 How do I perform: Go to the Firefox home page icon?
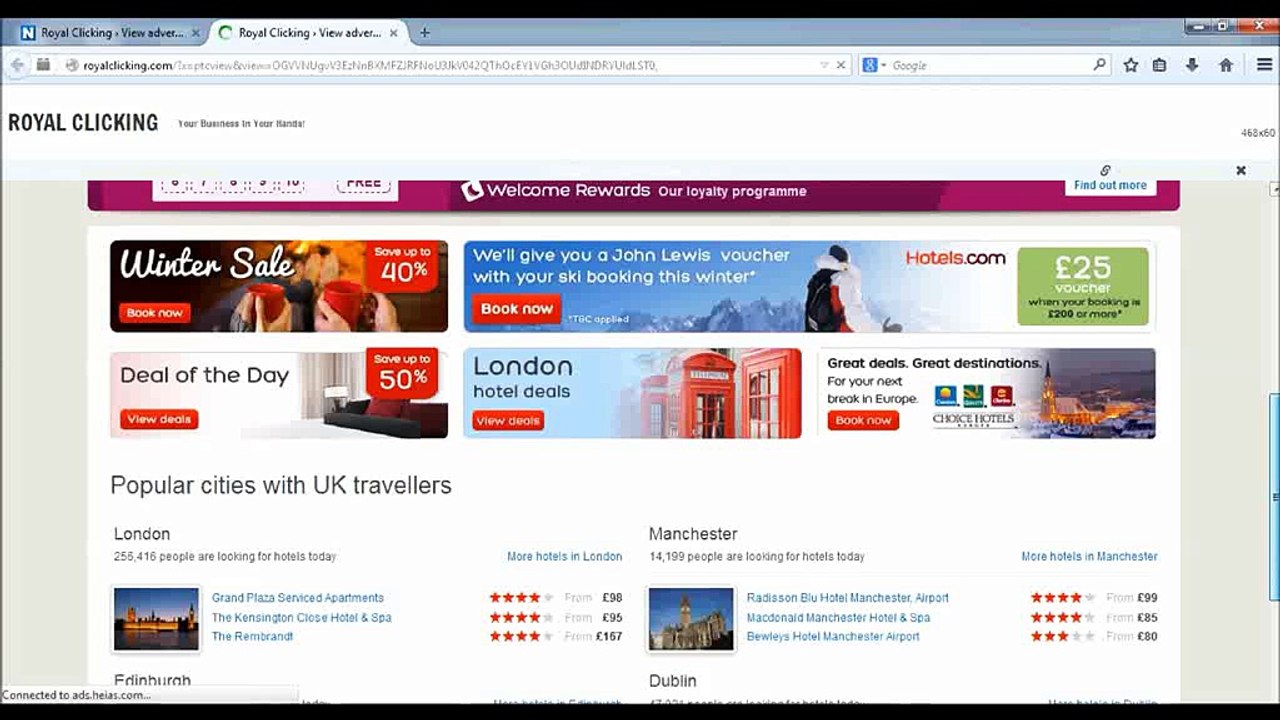coord(1226,65)
